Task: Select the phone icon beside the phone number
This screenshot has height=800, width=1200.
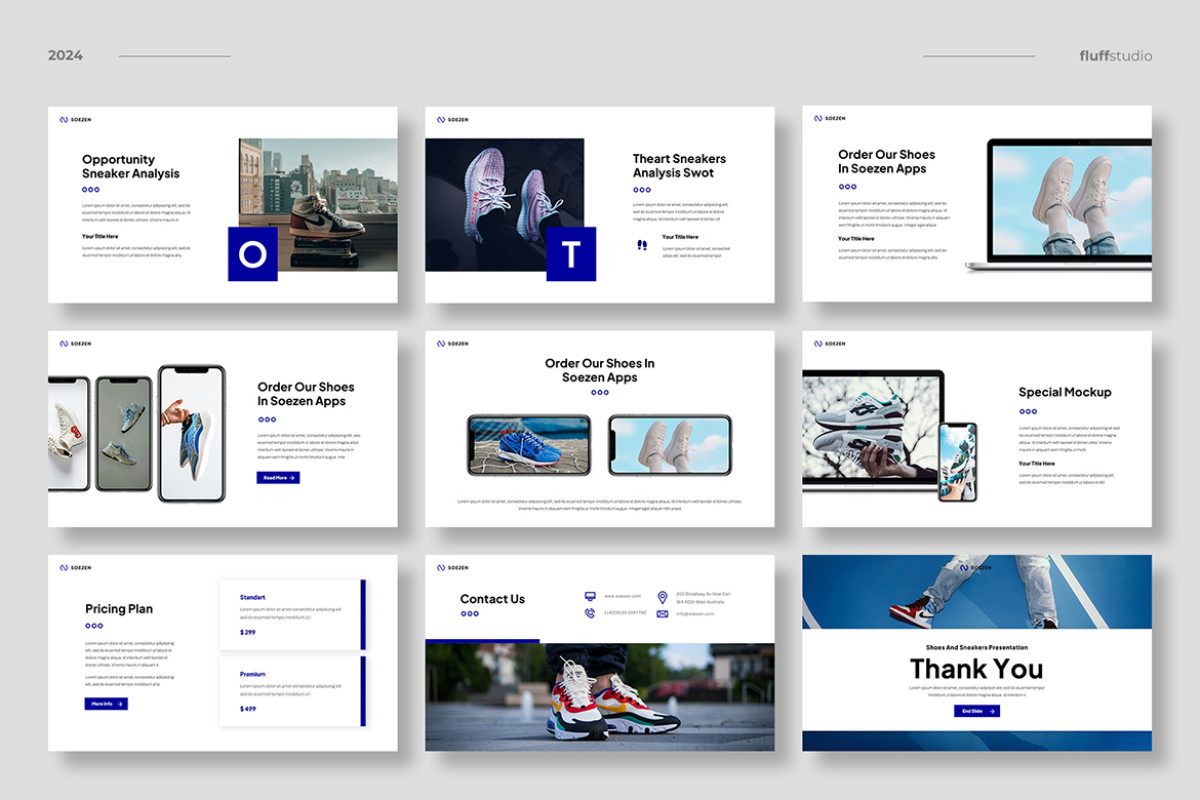Action: (x=590, y=613)
